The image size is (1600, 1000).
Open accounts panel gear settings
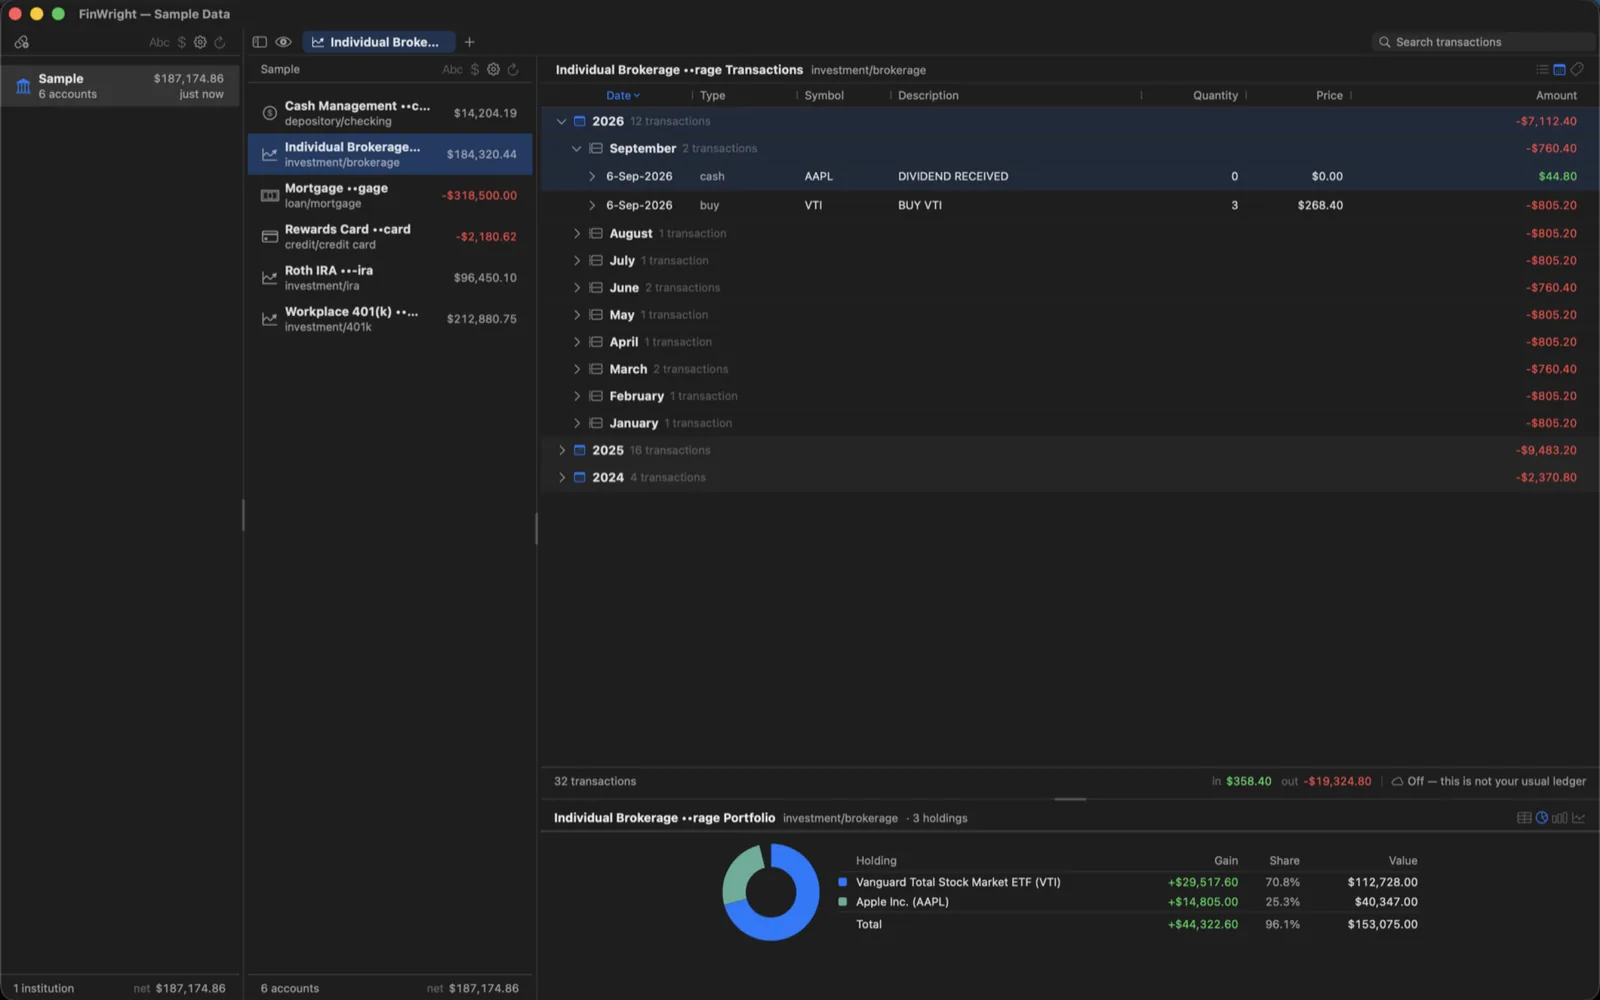493,69
